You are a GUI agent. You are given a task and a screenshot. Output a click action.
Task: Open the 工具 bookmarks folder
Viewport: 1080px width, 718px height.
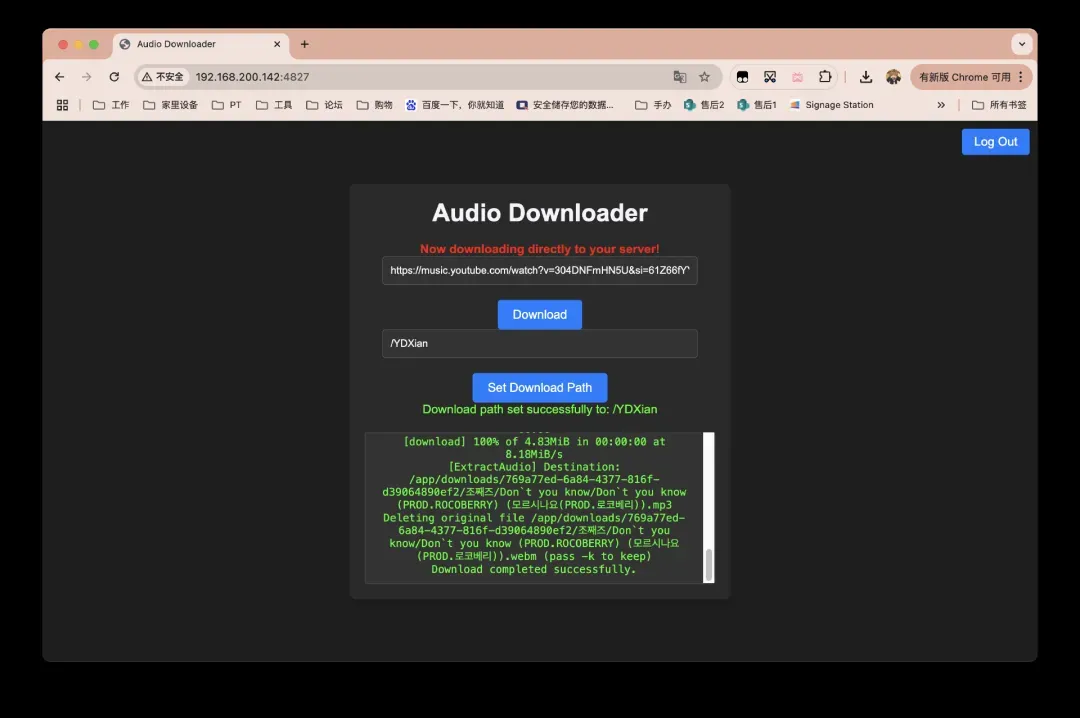(x=274, y=105)
